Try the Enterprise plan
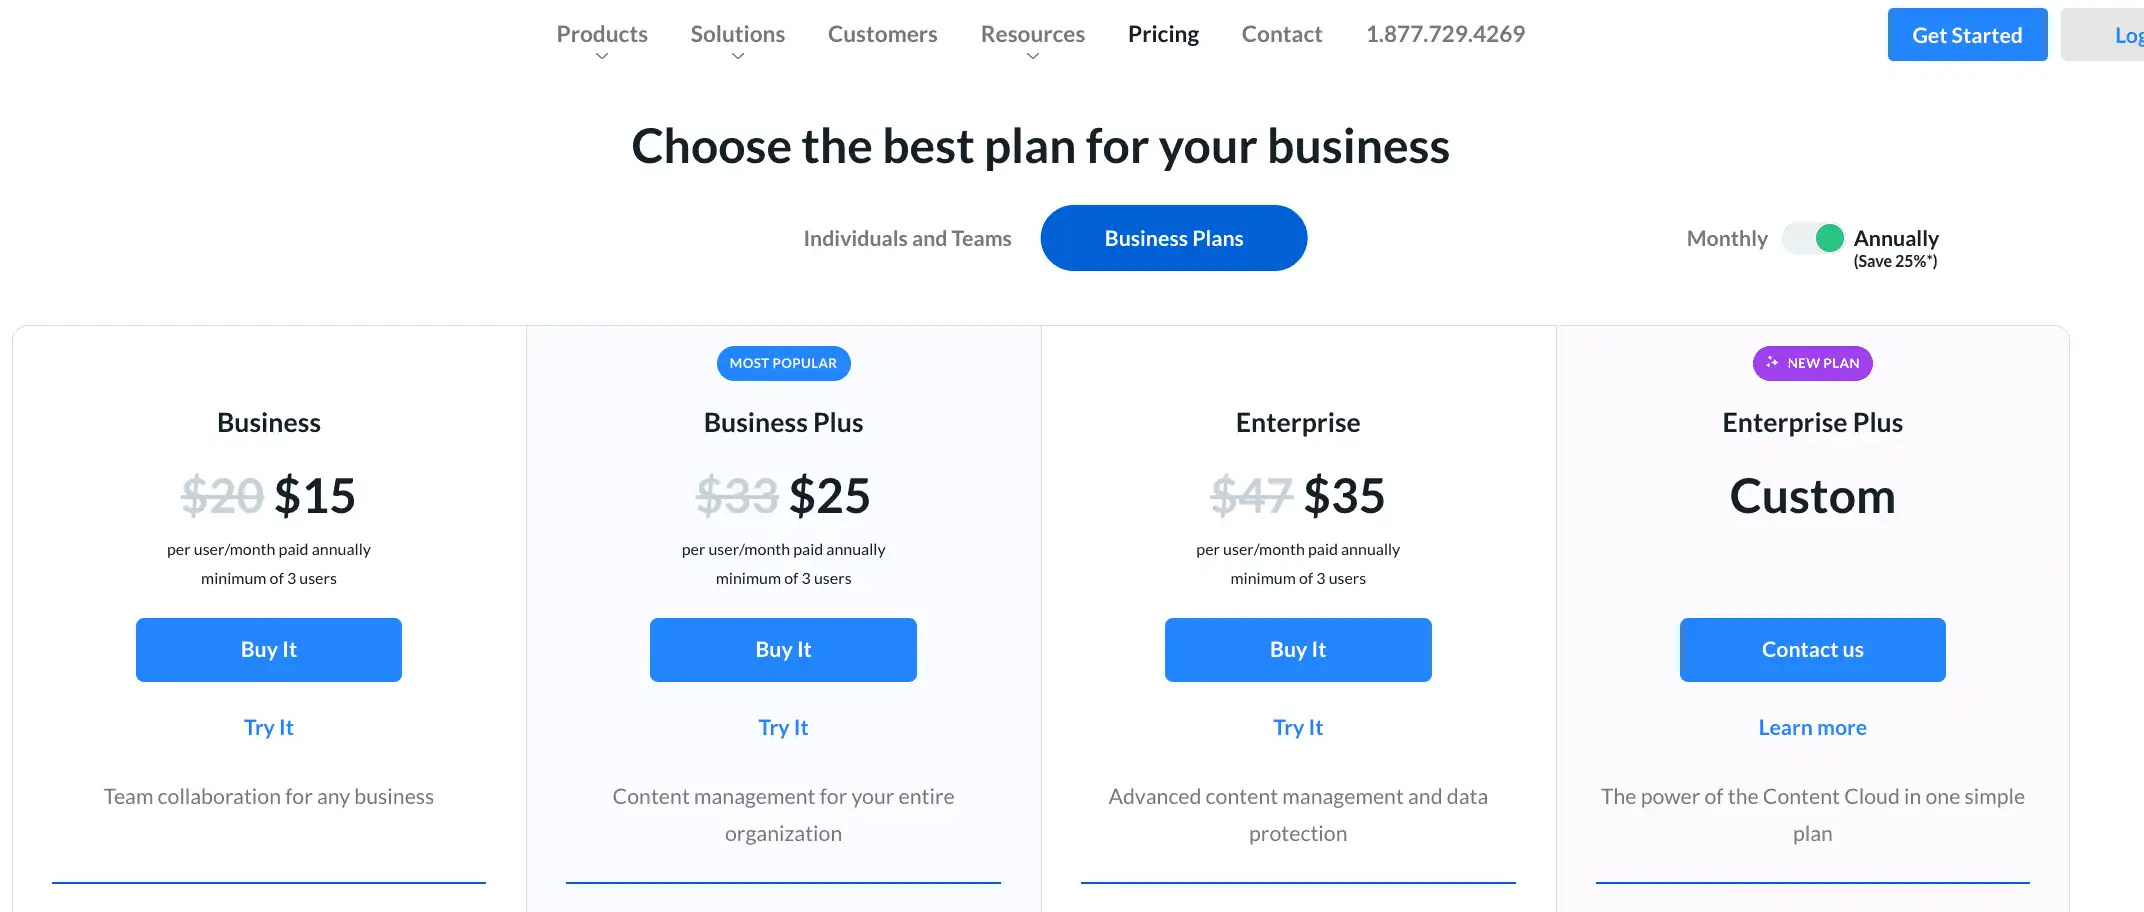Viewport: 2144px width, 912px height. 1297,728
